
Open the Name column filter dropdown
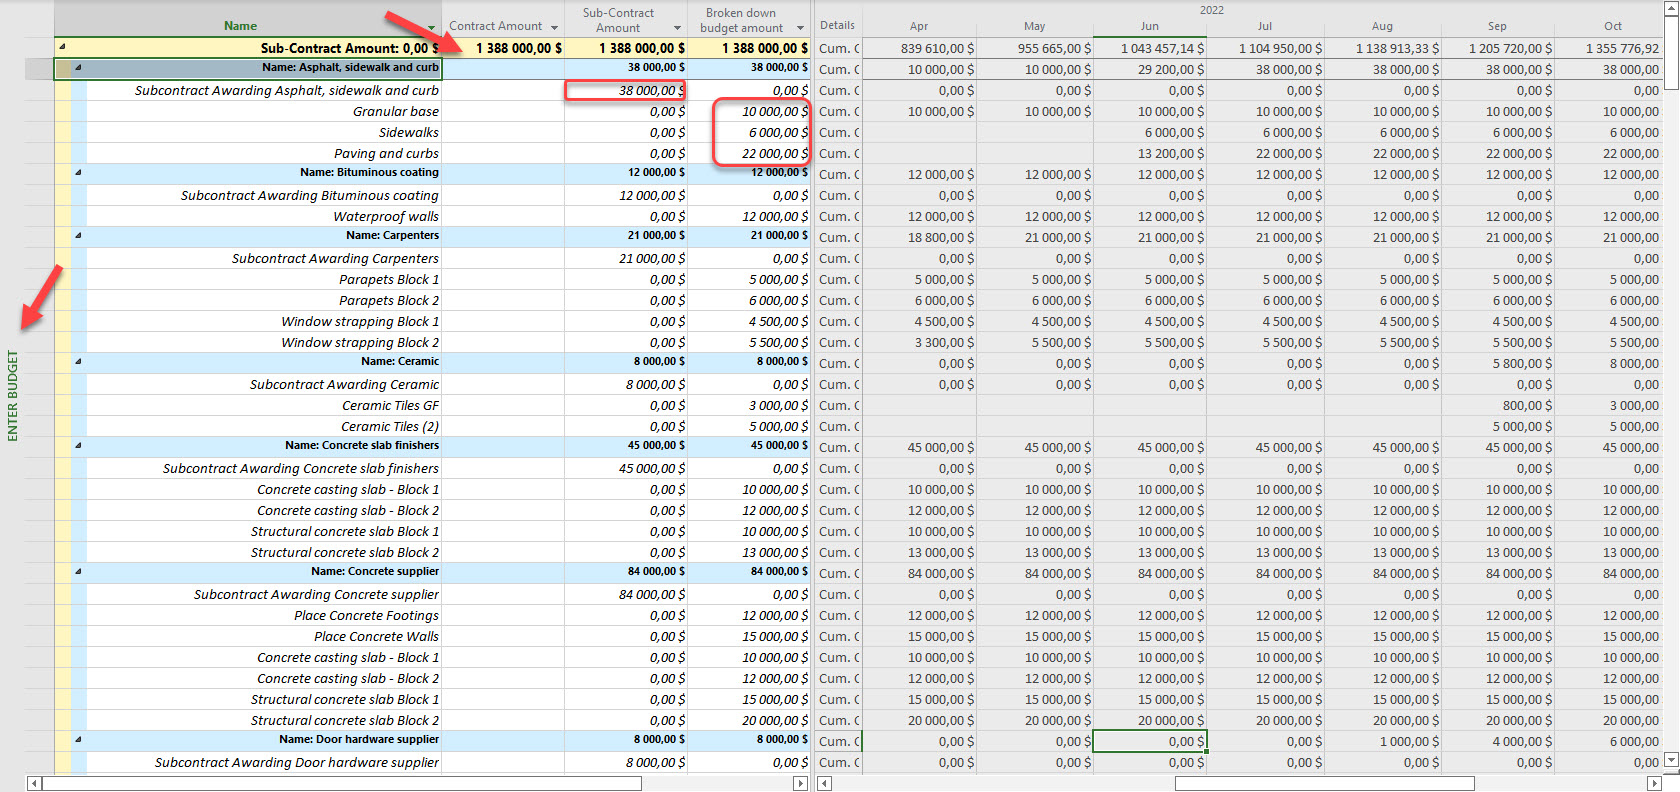tap(431, 28)
